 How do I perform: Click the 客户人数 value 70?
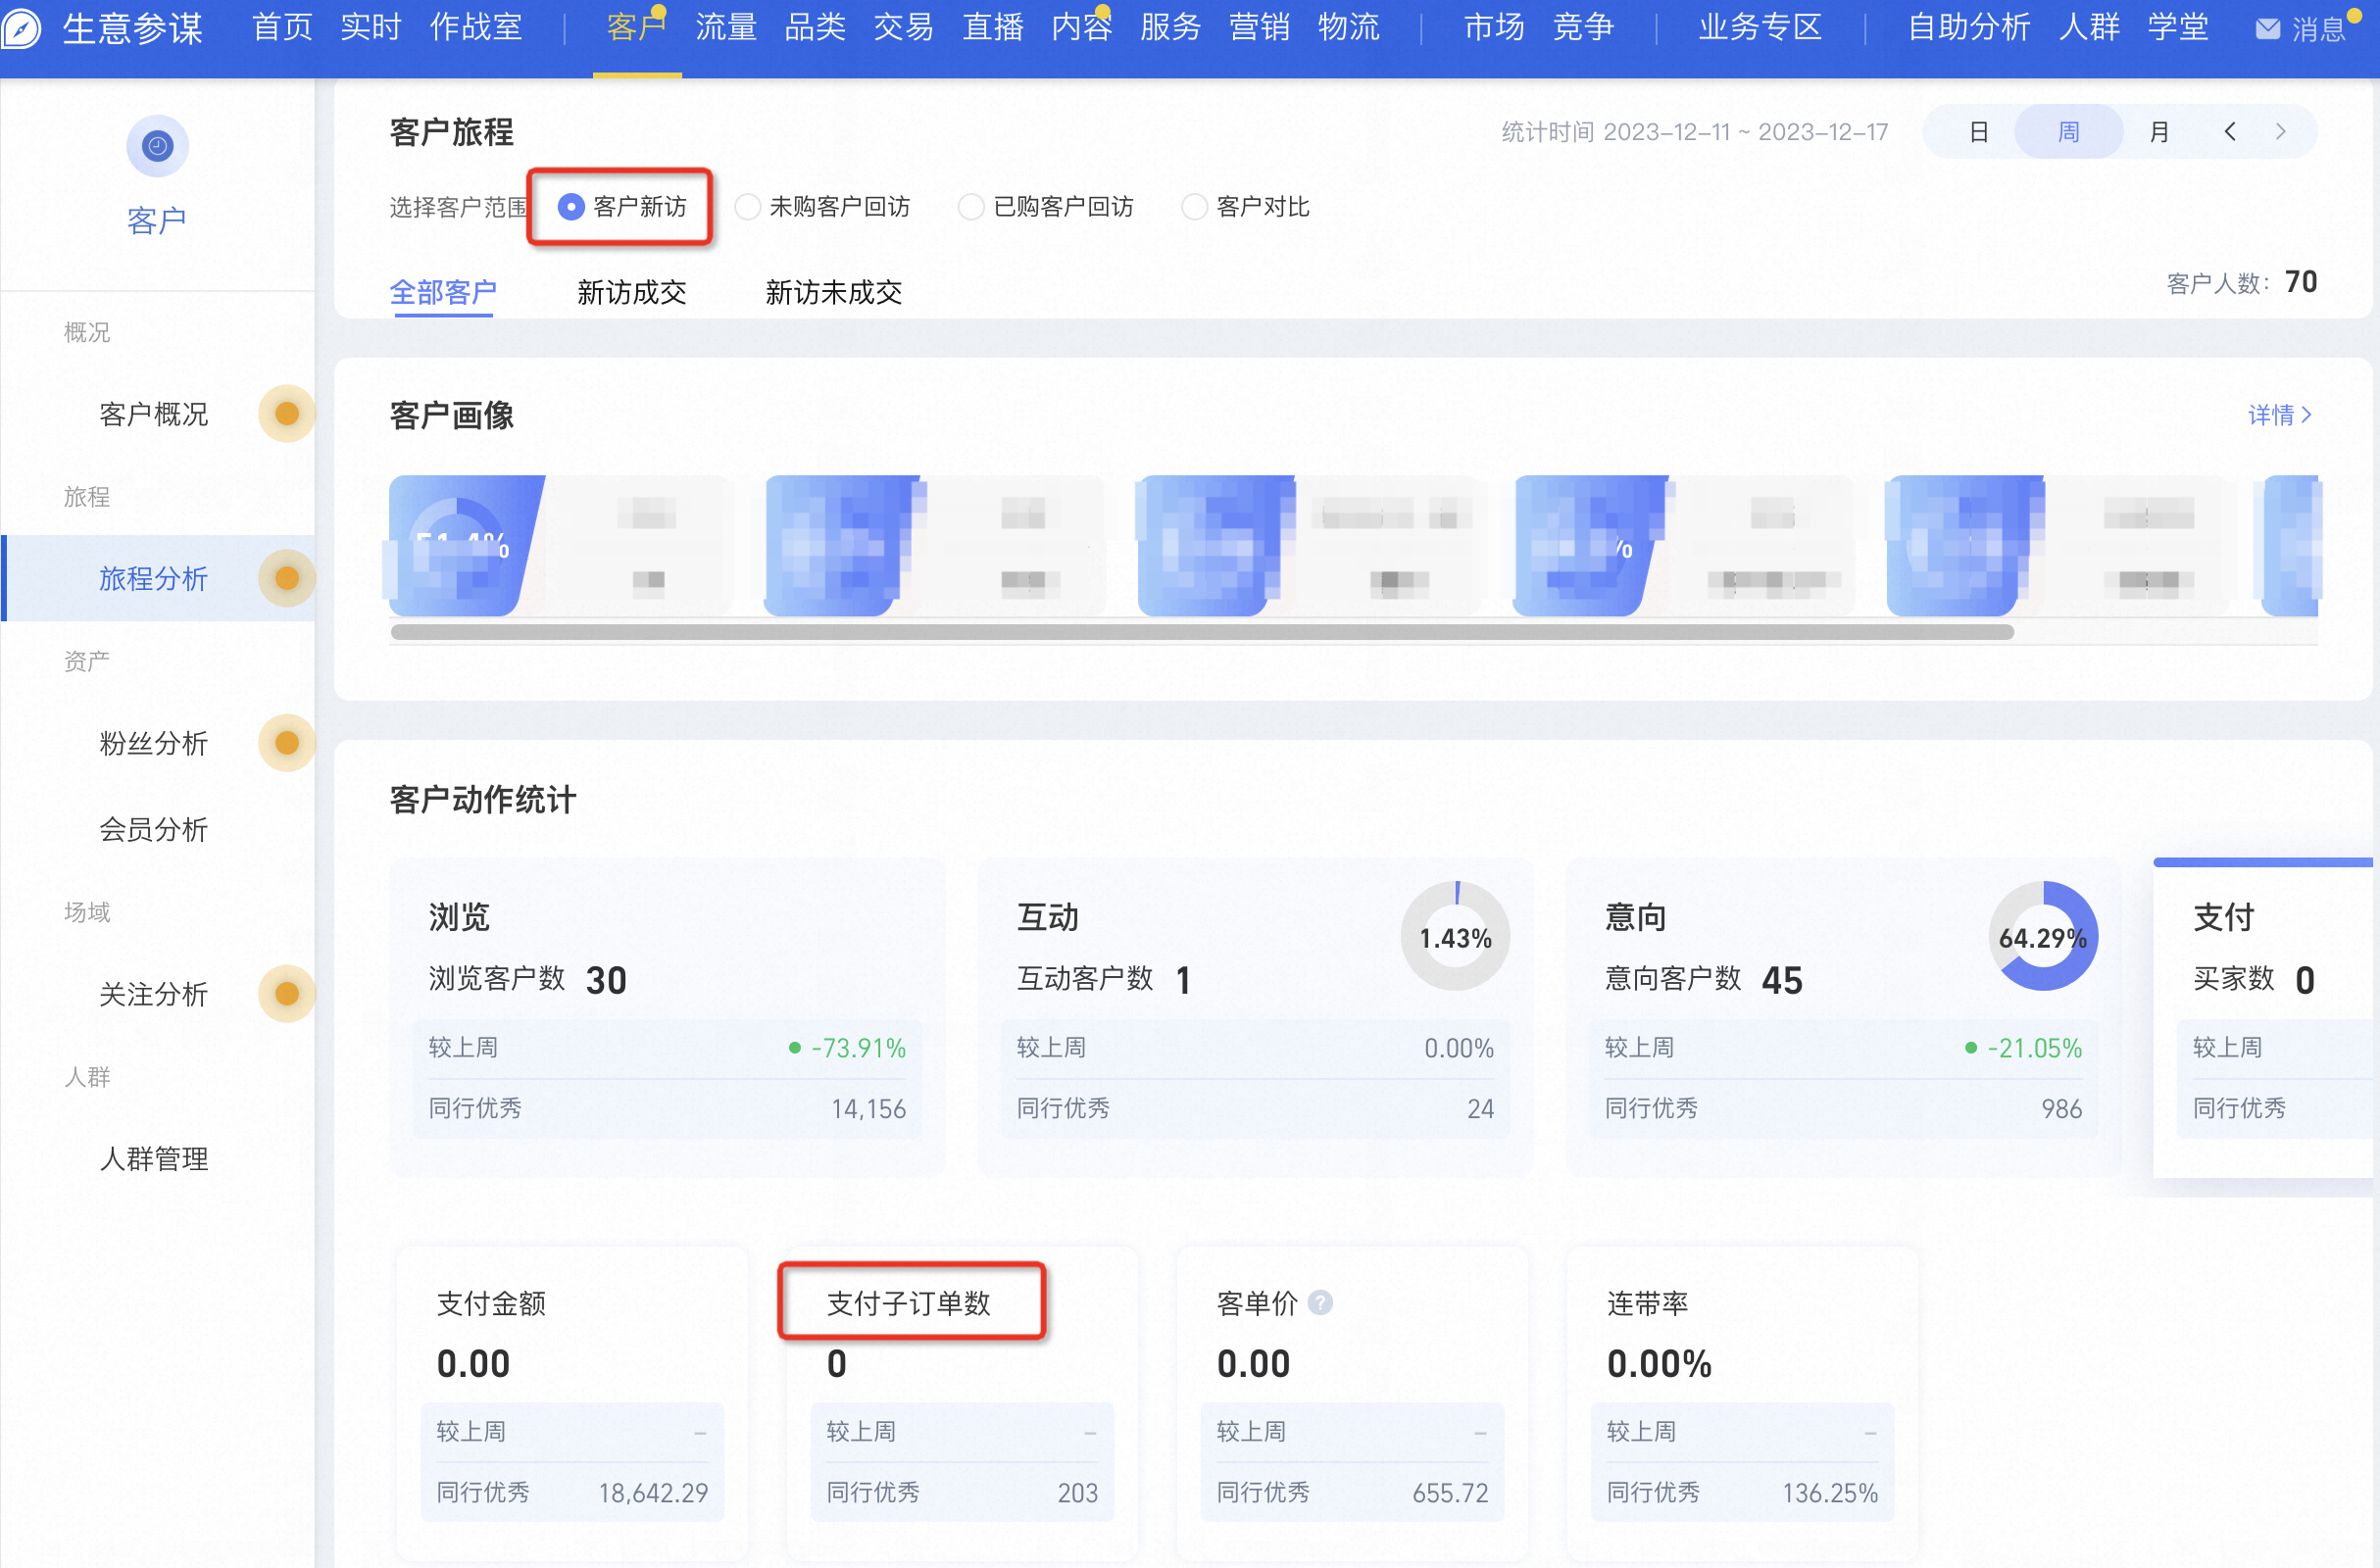tap(2300, 282)
